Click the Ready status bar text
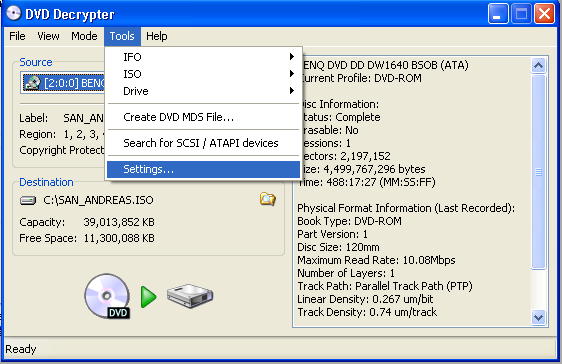Screen dimensions: 562x364 click(x=21, y=349)
